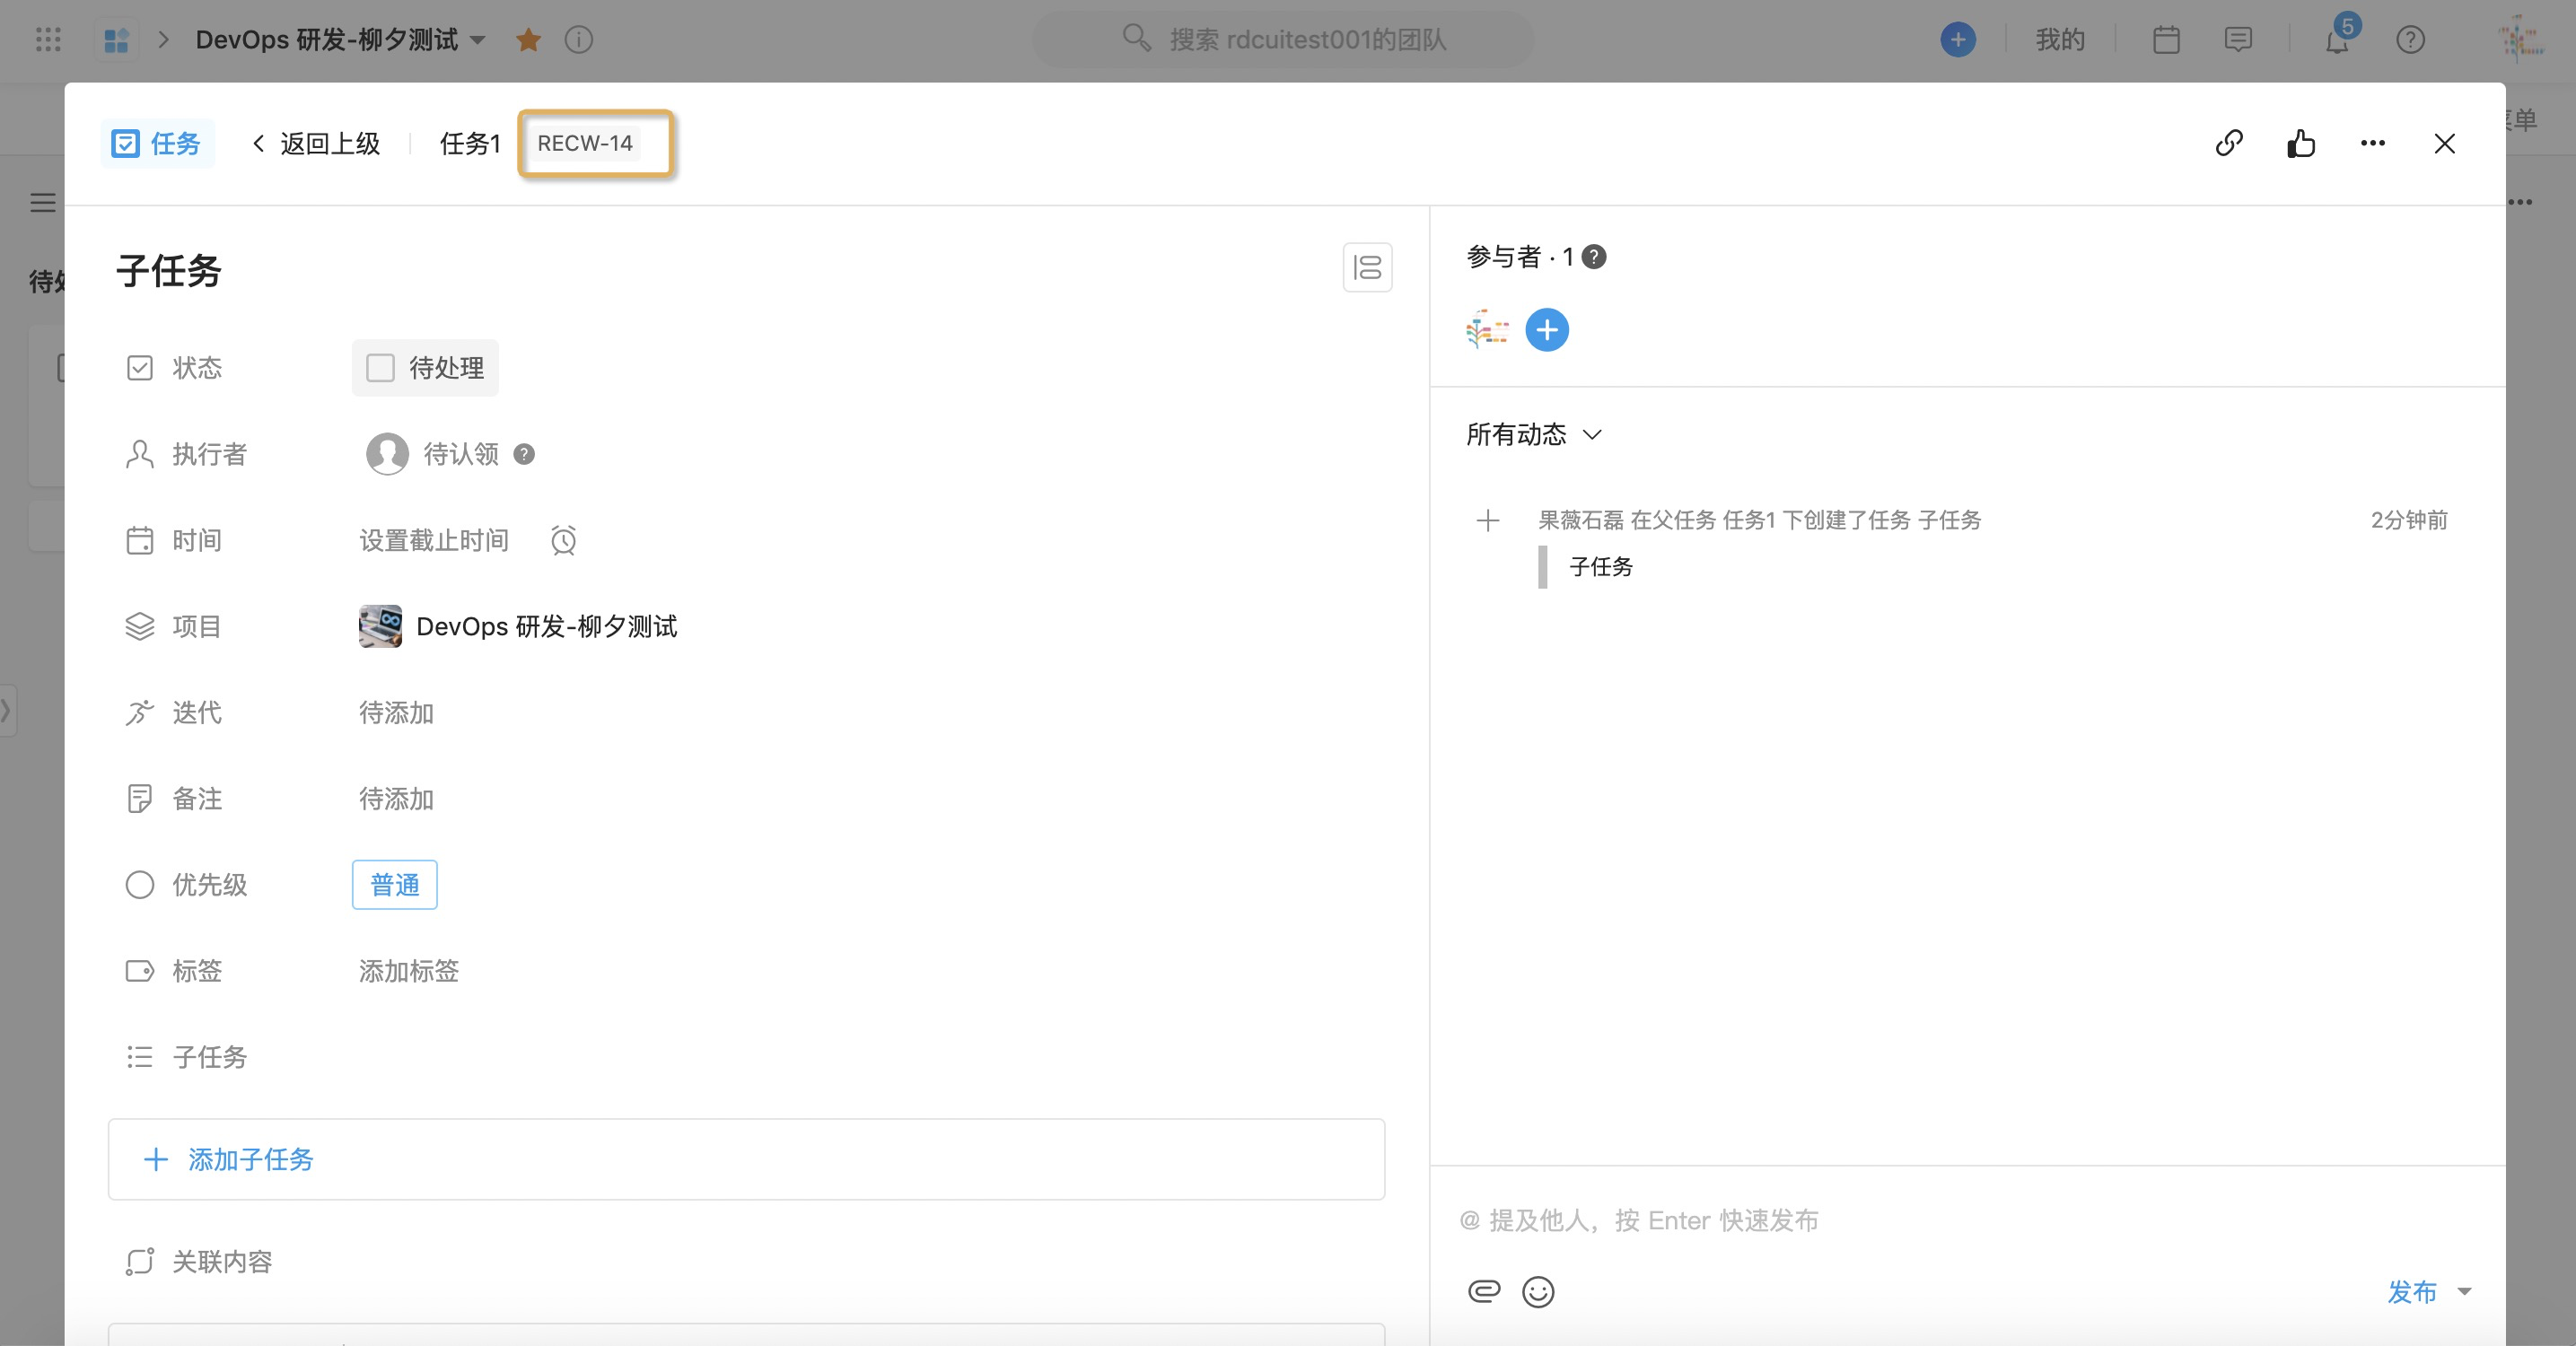The height and width of the screenshot is (1346, 2576).
Task: Open the 普通 priority selector
Action: (x=394, y=884)
